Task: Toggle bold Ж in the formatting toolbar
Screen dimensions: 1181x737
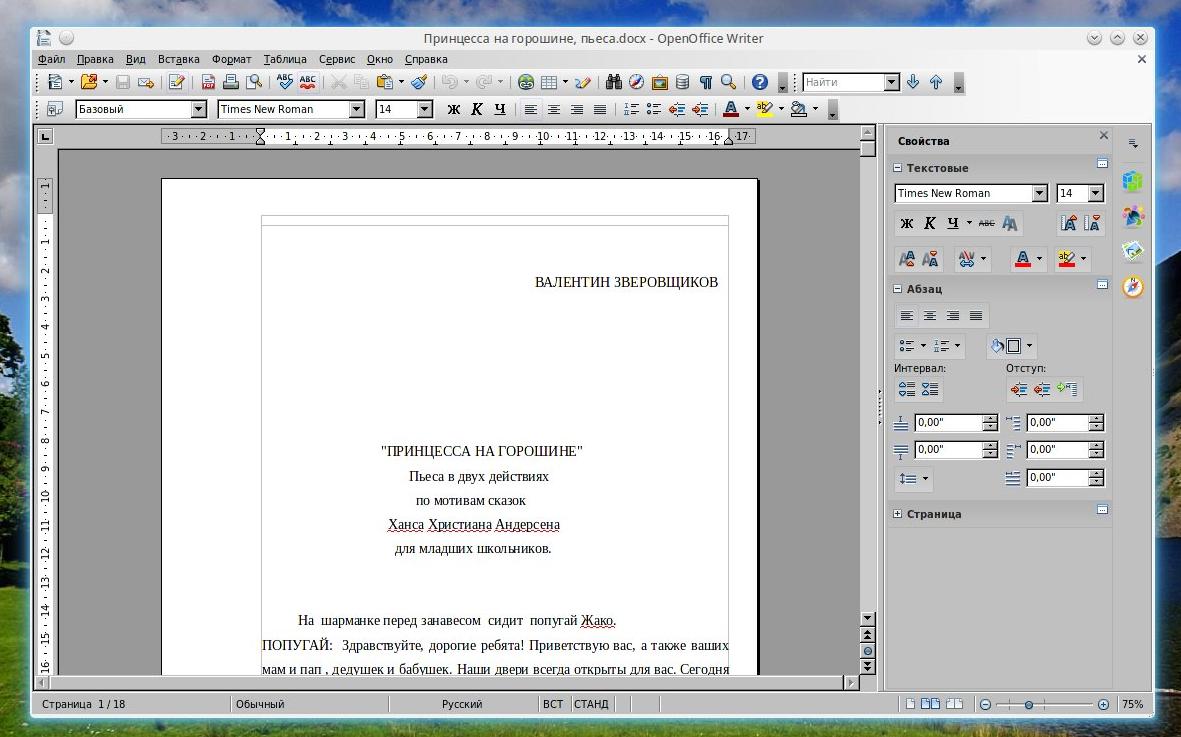Action: point(453,110)
